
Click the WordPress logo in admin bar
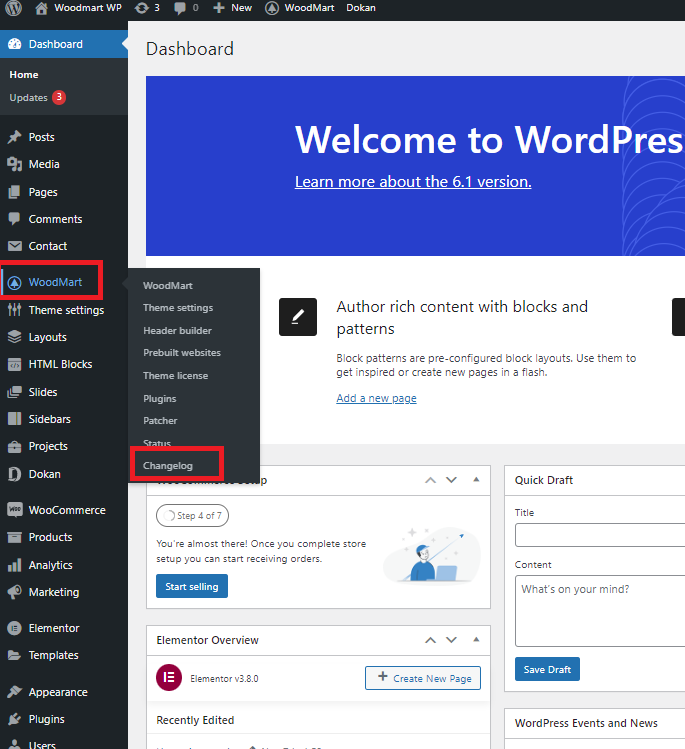click(13, 8)
